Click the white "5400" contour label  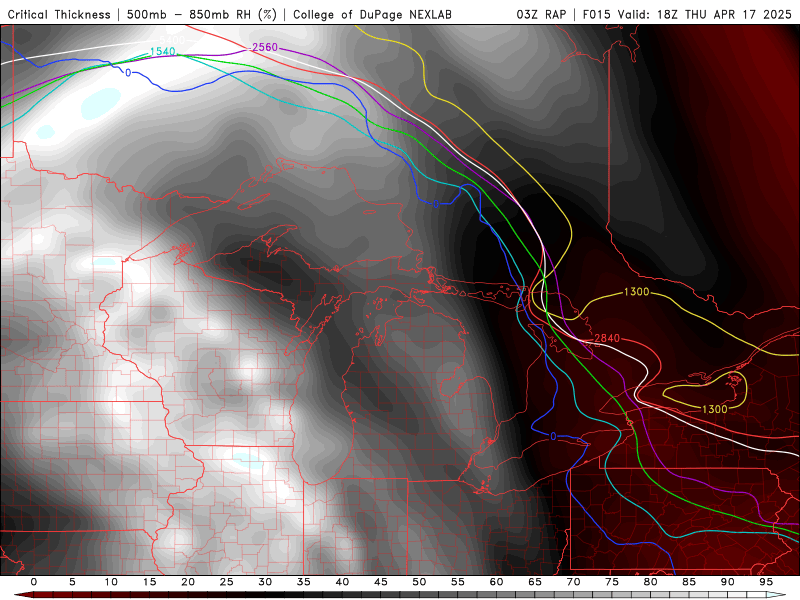pos(172,40)
